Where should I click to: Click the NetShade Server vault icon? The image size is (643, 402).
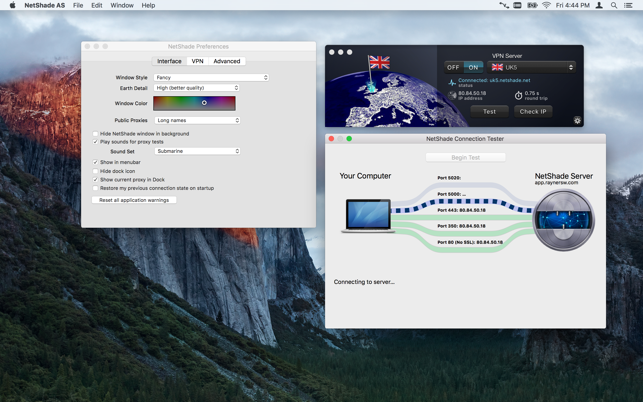[563, 218]
